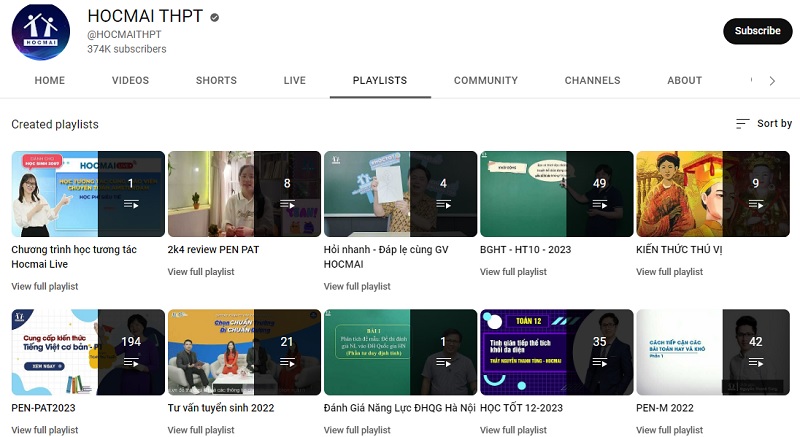This screenshot has height=437, width=800.
Task: Switch to the VIDEOS tab
Action: point(130,81)
